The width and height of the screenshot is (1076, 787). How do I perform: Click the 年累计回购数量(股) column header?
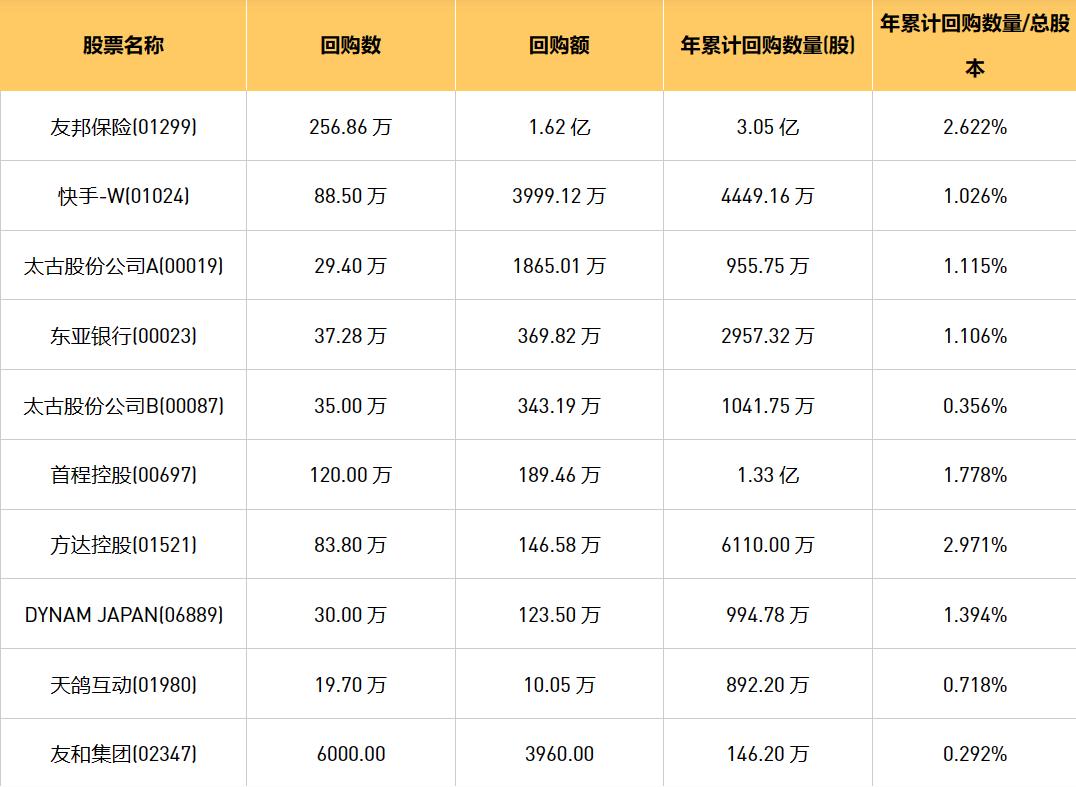click(x=767, y=46)
